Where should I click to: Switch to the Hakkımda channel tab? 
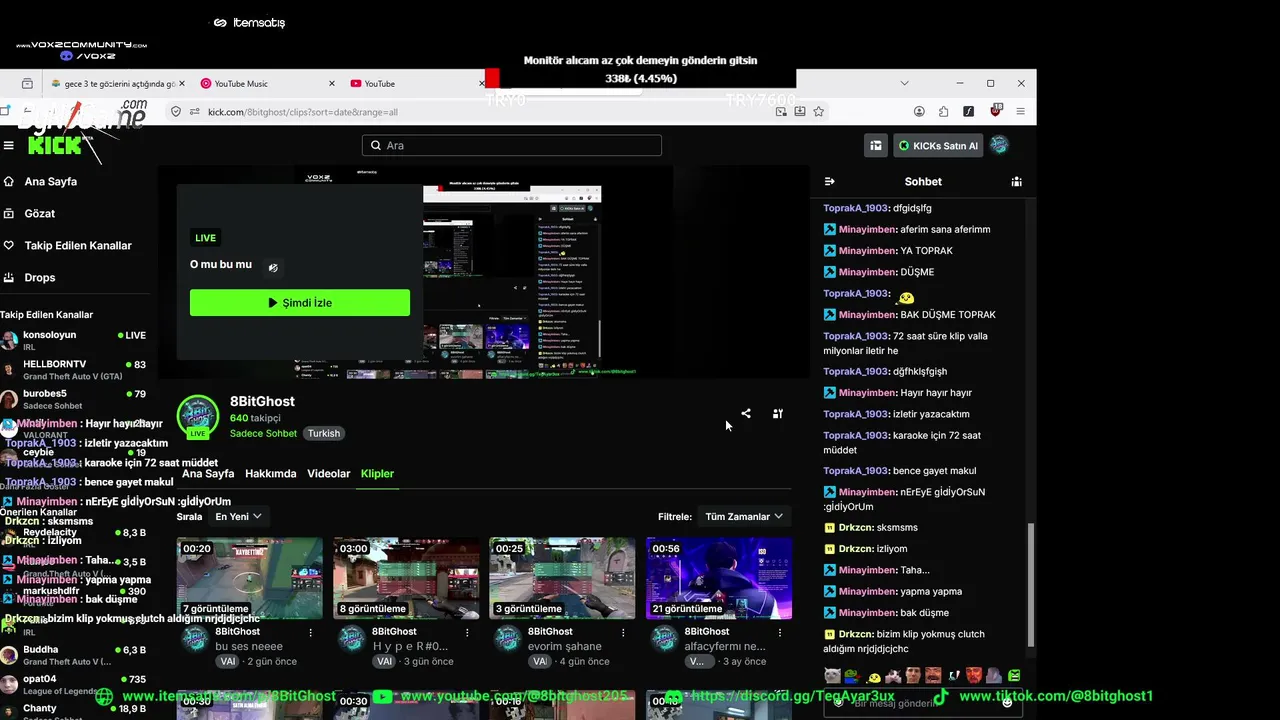[x=271, y=473]
